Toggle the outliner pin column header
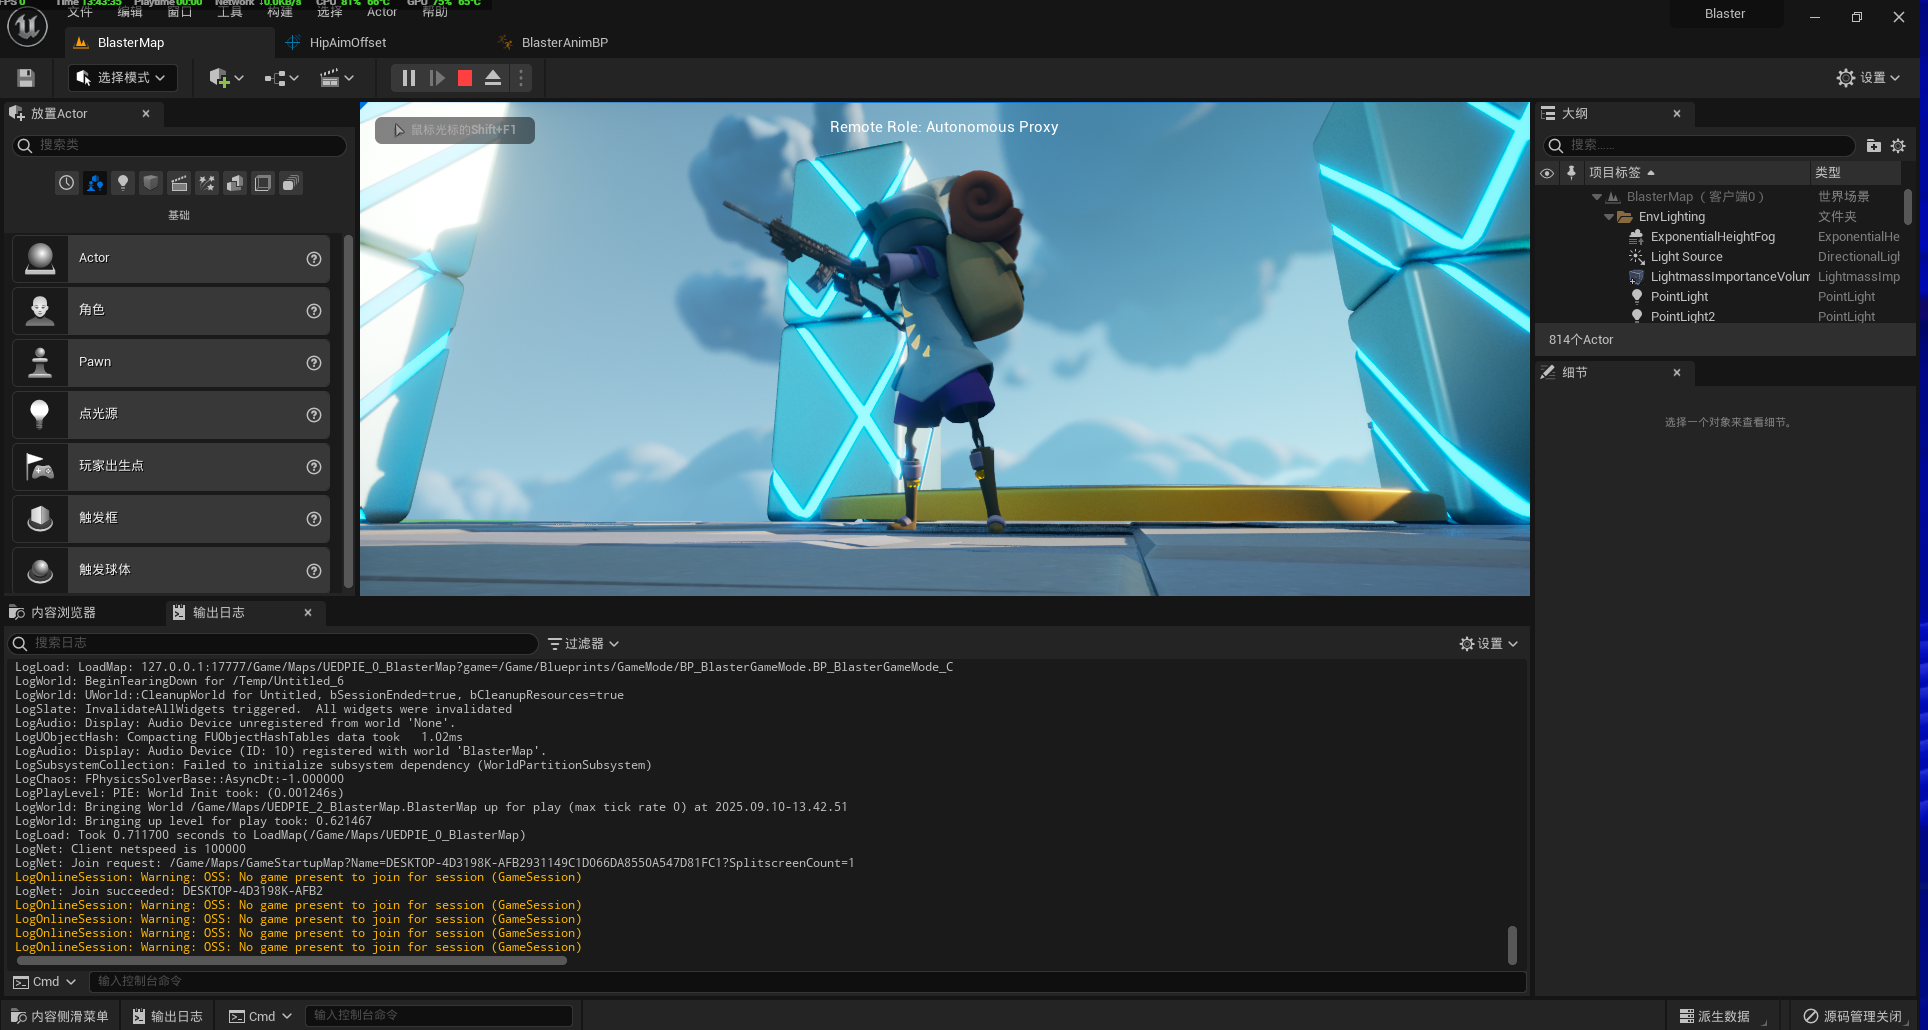The height and width of the screenshot is (1030, 1928). point(1571,172)
